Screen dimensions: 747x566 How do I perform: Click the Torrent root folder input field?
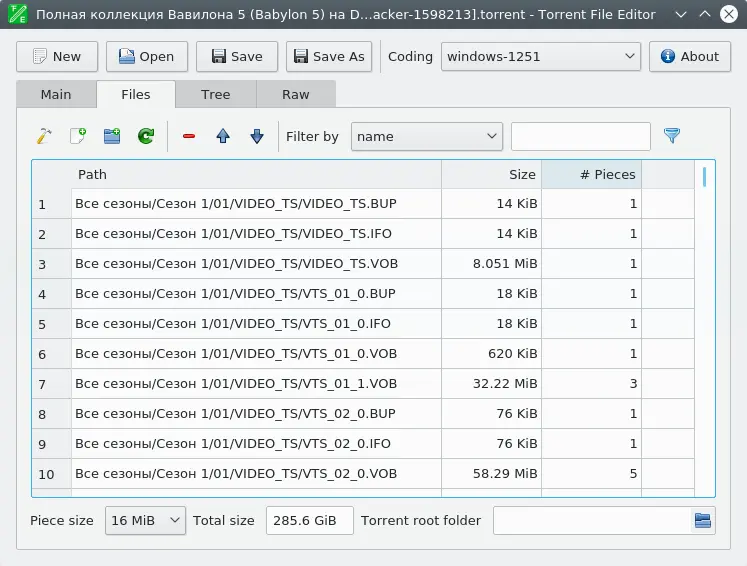click(x=593, y=521)
